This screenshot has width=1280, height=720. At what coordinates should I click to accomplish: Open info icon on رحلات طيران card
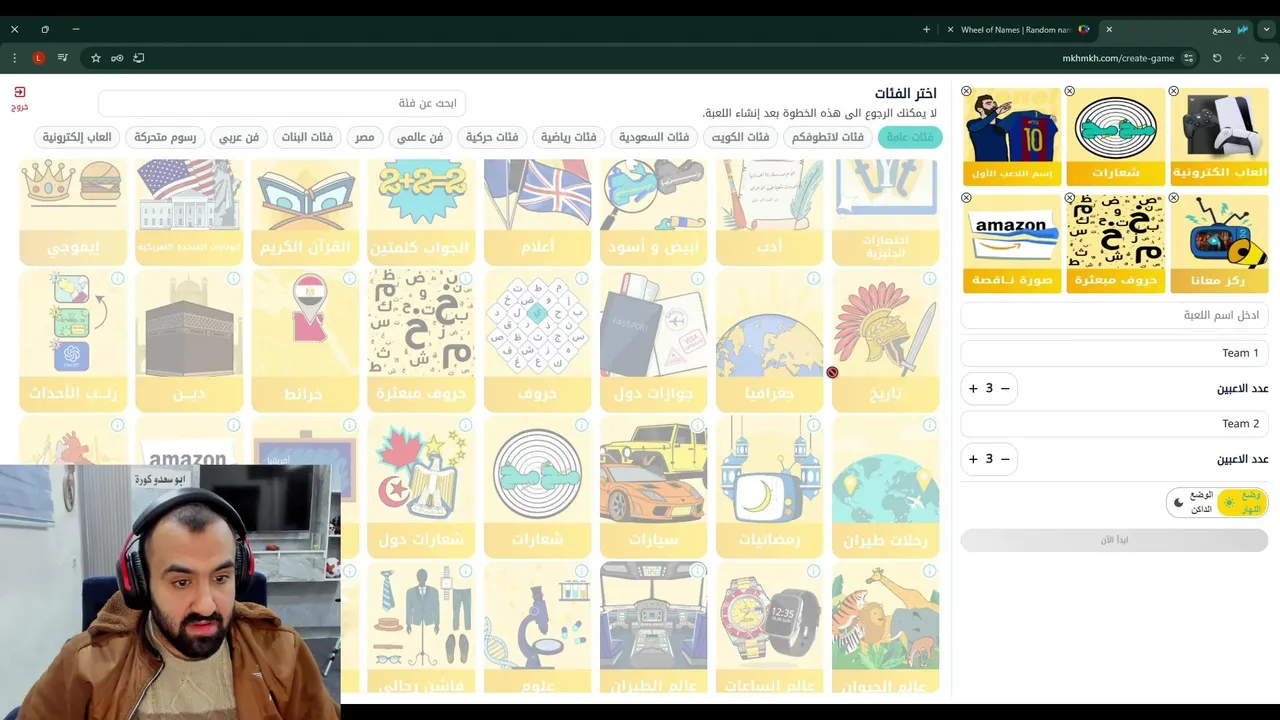pos(930,425)
